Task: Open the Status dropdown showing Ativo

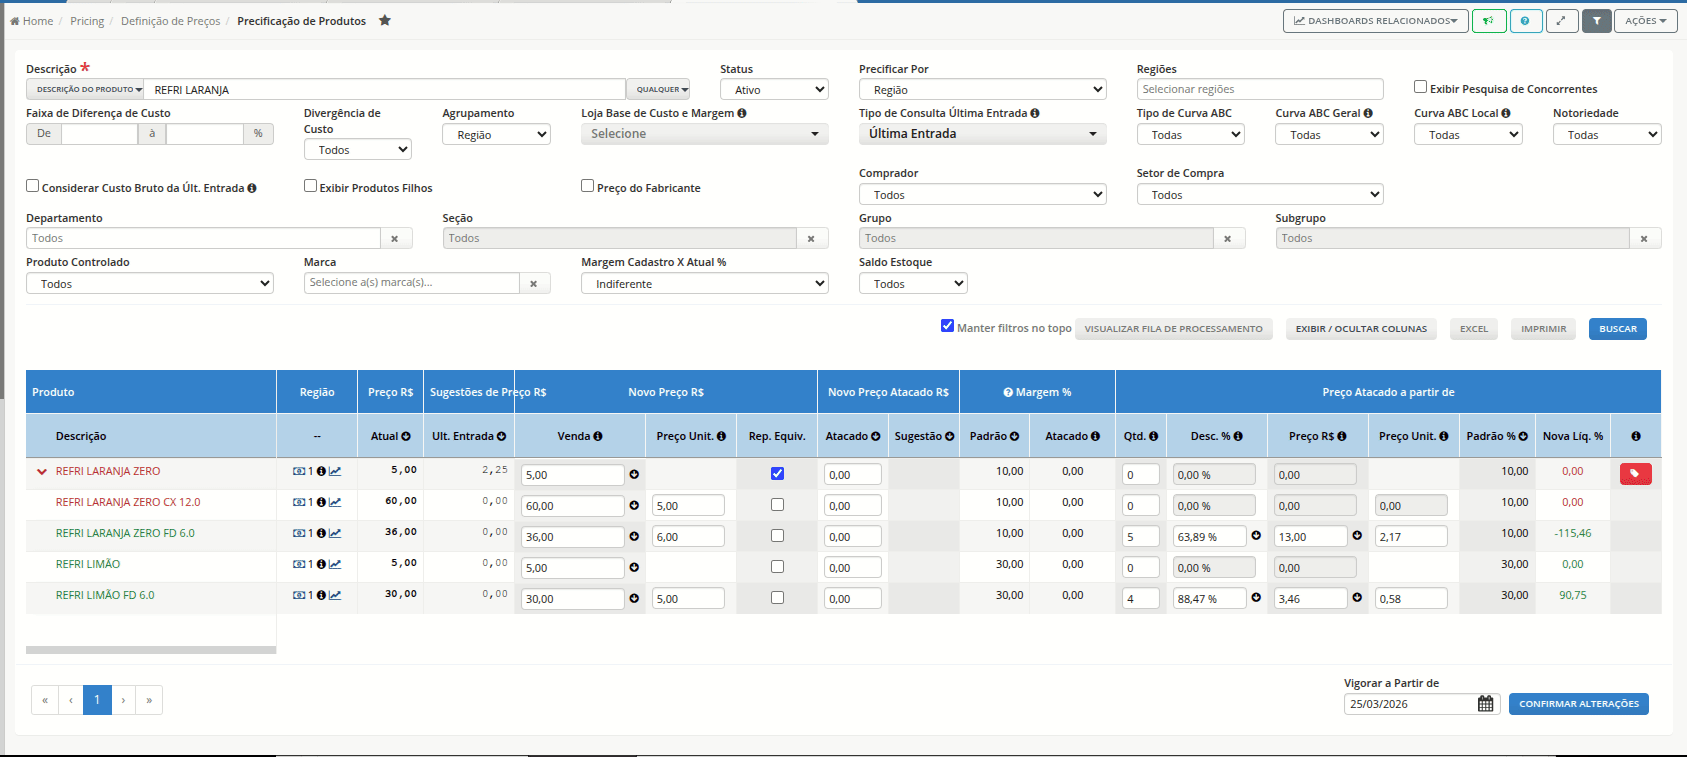Action: coord(774,90)
